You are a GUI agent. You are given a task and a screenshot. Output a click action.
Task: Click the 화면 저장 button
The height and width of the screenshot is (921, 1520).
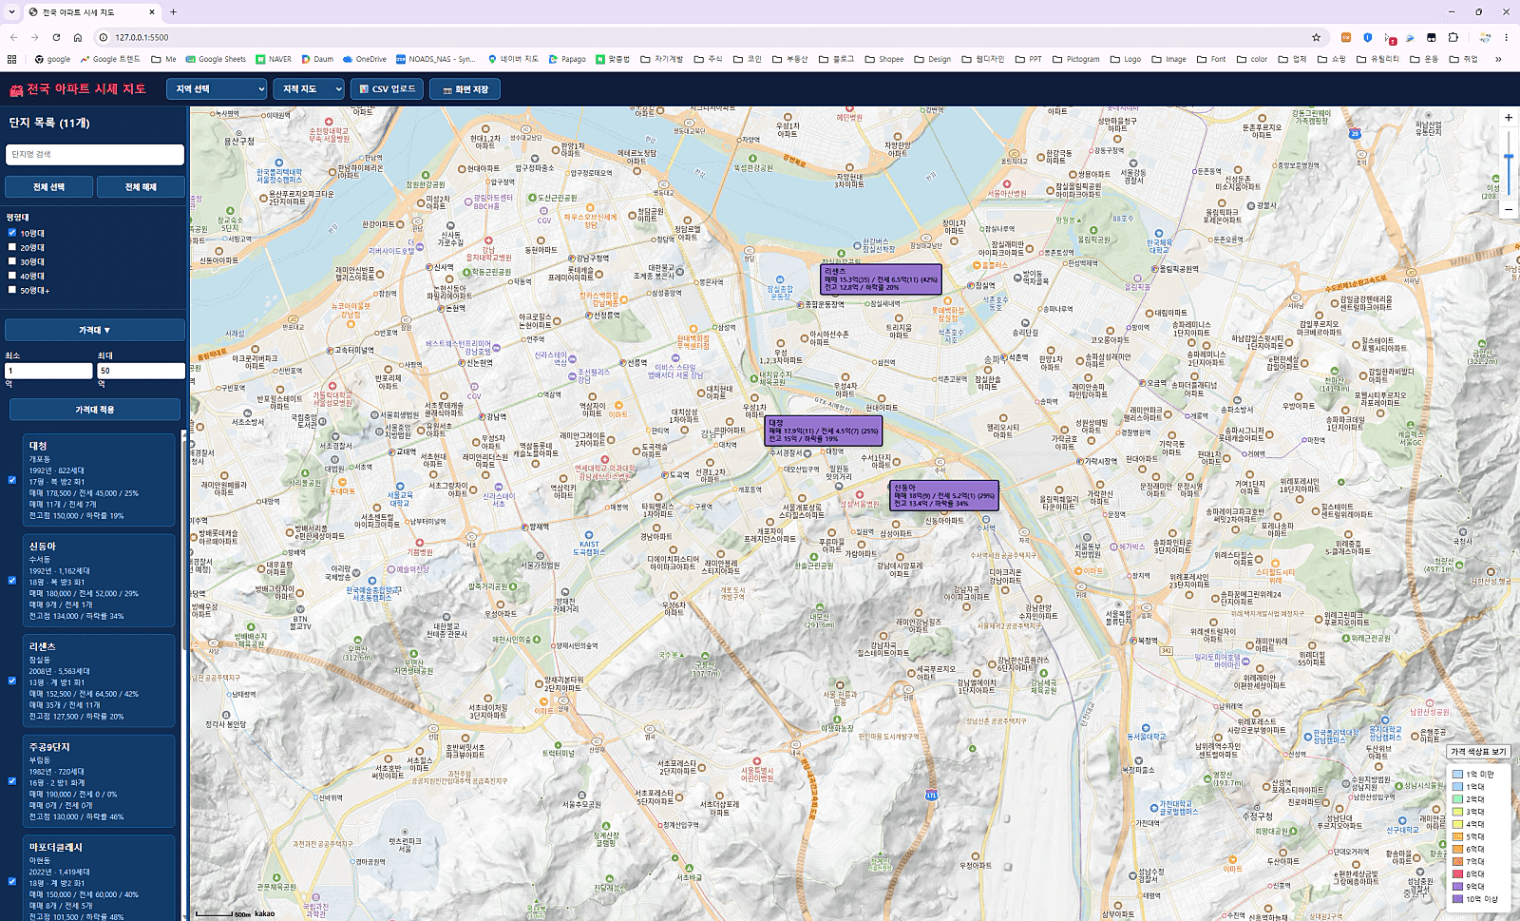465,89
